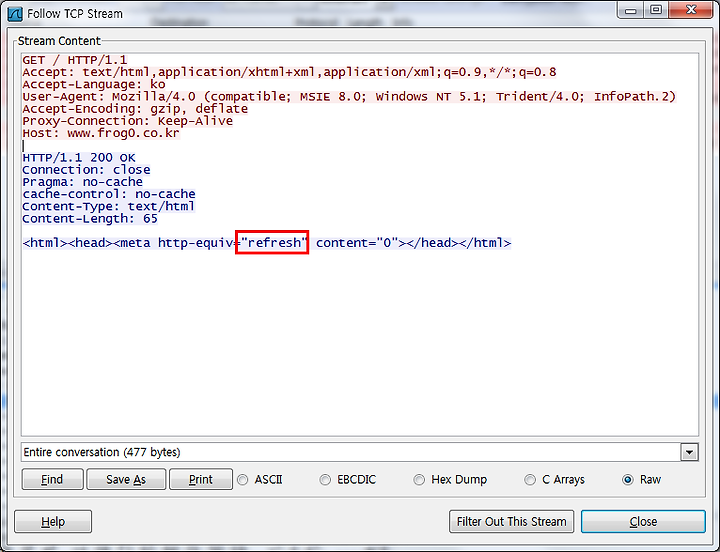Click the Accept-Encoding: gzip, deflate line
The height and width of the screenshot is (552, 720).
[x=135, y=109]
